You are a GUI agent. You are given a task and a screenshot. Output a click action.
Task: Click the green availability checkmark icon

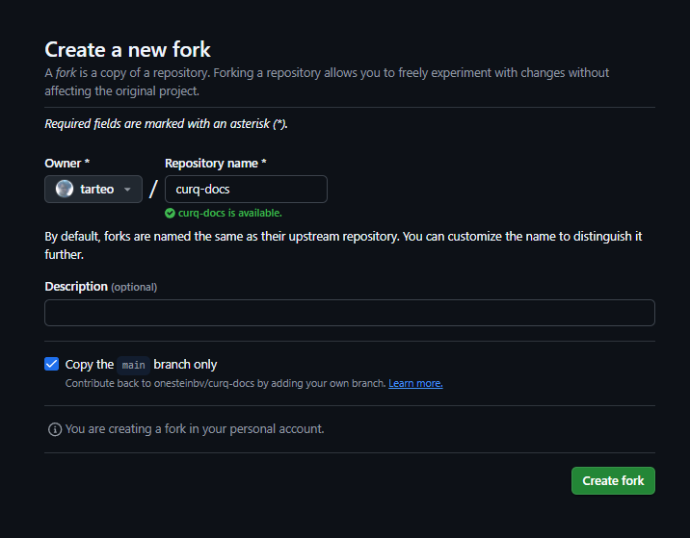coord(170,213)
